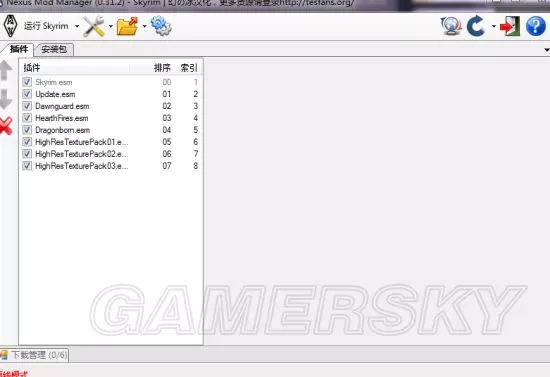Switch to the 插件 tab
This screenshot has height=377, width=550.
click(18, 49)
